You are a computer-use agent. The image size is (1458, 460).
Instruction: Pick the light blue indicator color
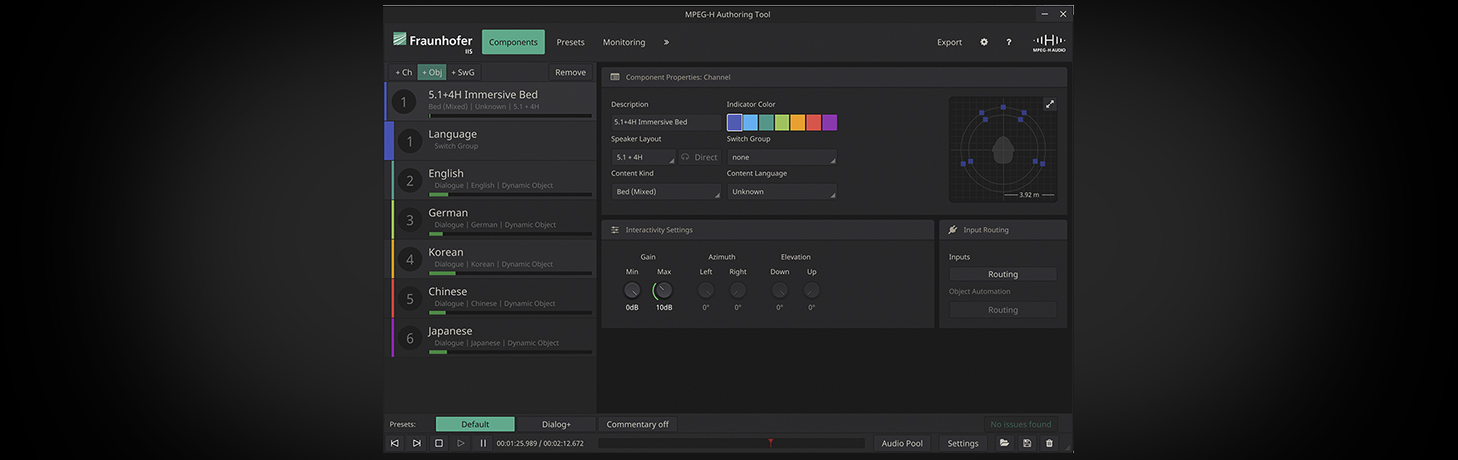[x=750, y=122]
